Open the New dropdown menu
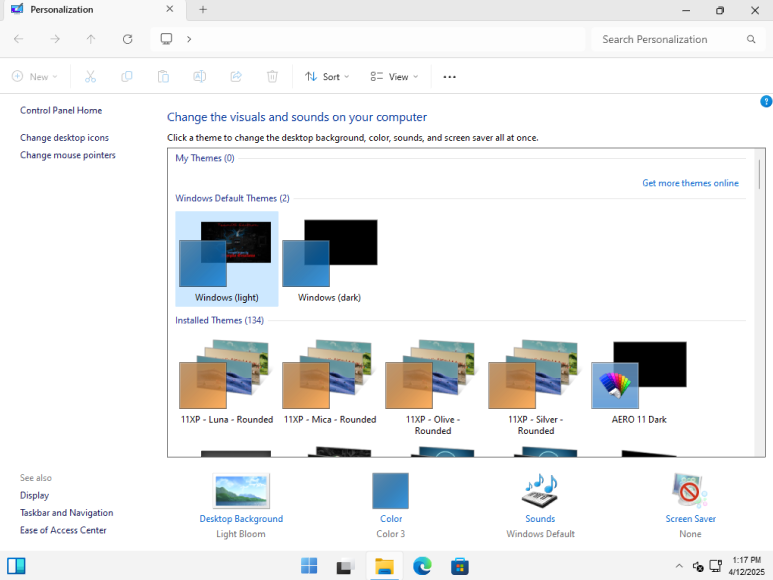773x580 pixels. (x=35, y=76)
